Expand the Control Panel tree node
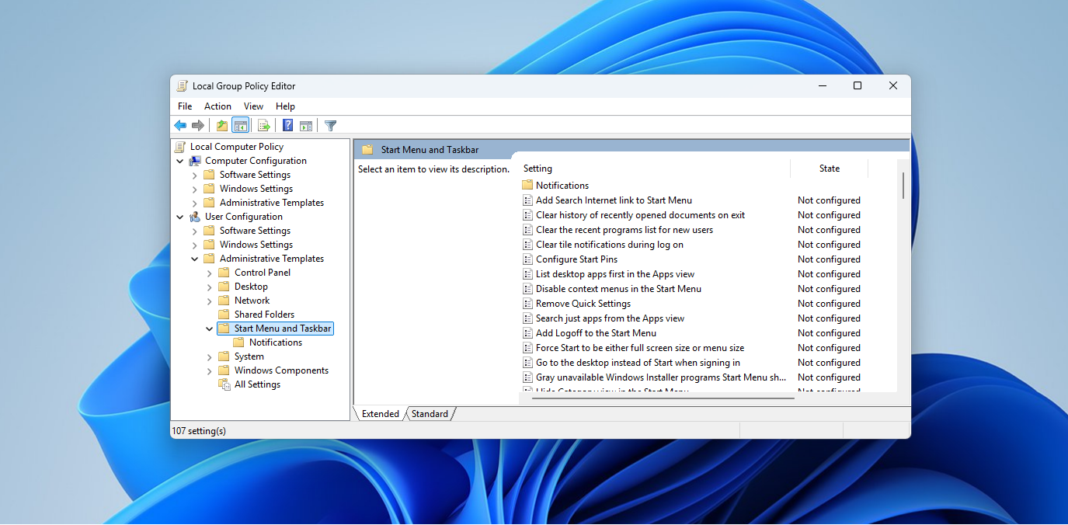The height and width of the screenshot is (525, 1068). (209, 273)
